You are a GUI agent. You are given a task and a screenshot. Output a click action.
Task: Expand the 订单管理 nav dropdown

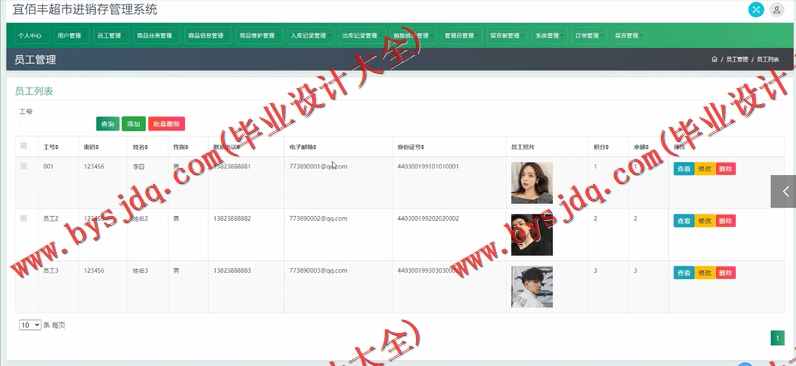point(588,36)
